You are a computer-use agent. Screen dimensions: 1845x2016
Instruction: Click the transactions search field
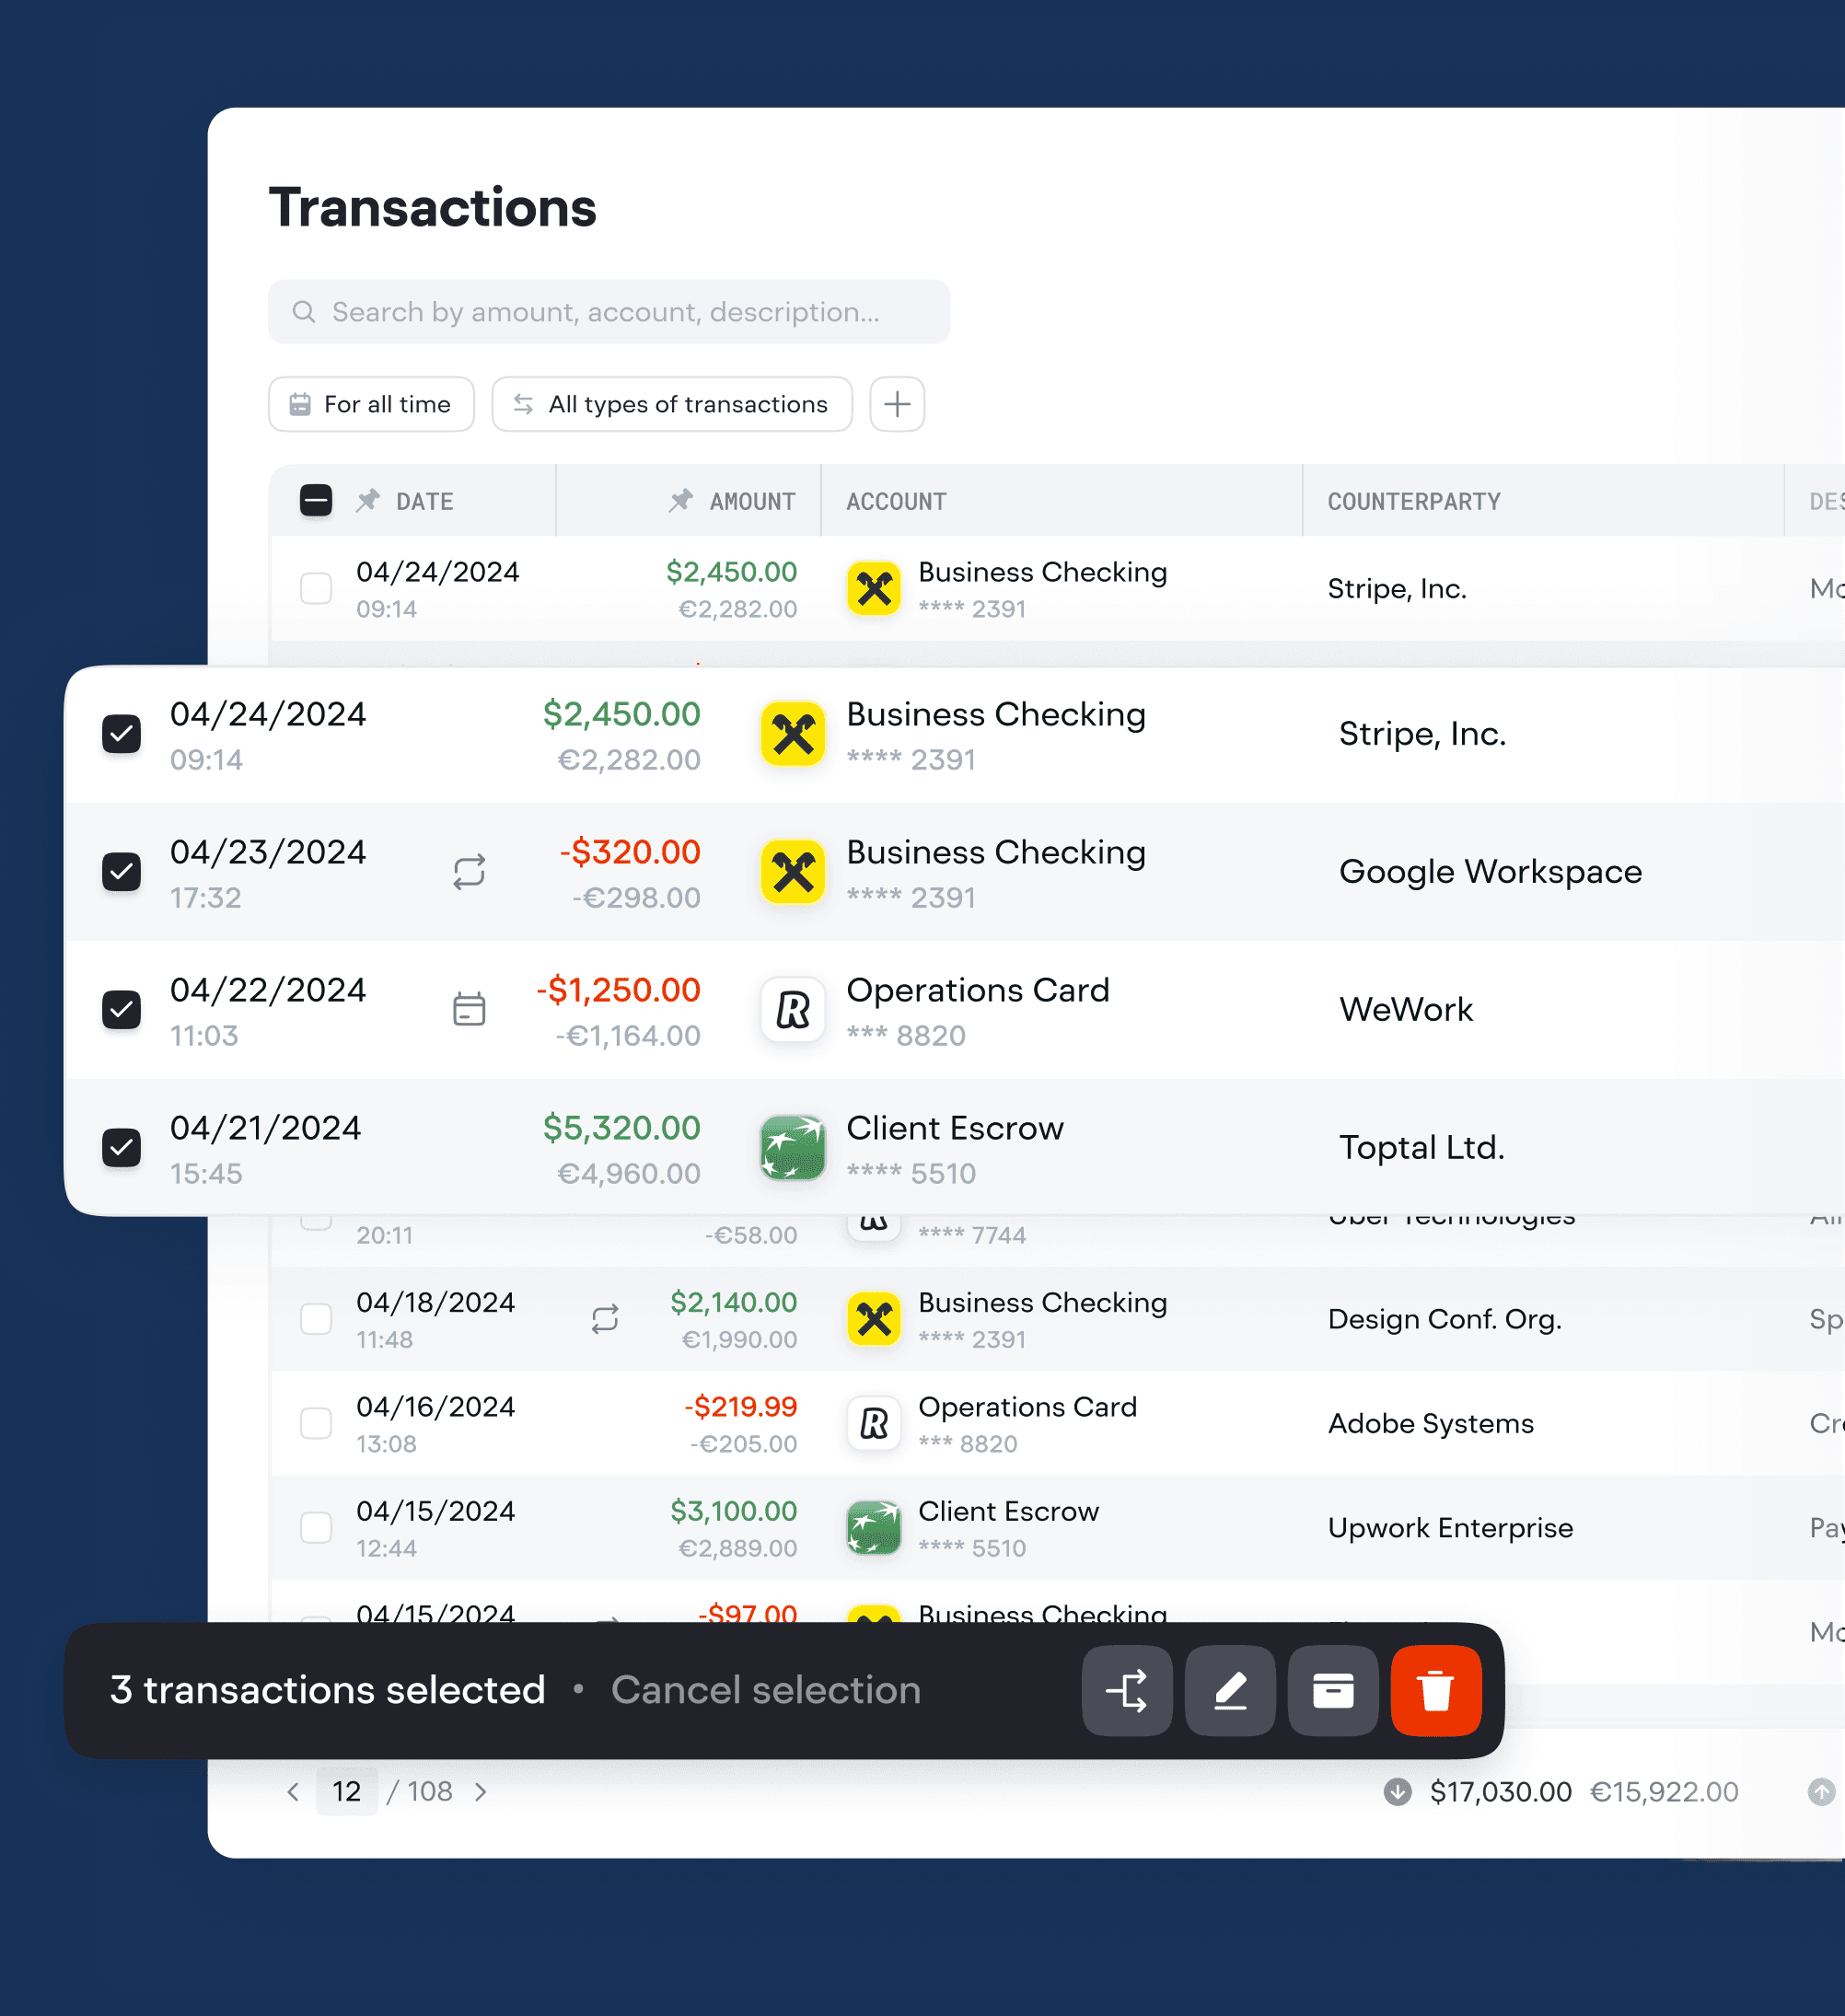pyautogui.click(x=609, y=312)
